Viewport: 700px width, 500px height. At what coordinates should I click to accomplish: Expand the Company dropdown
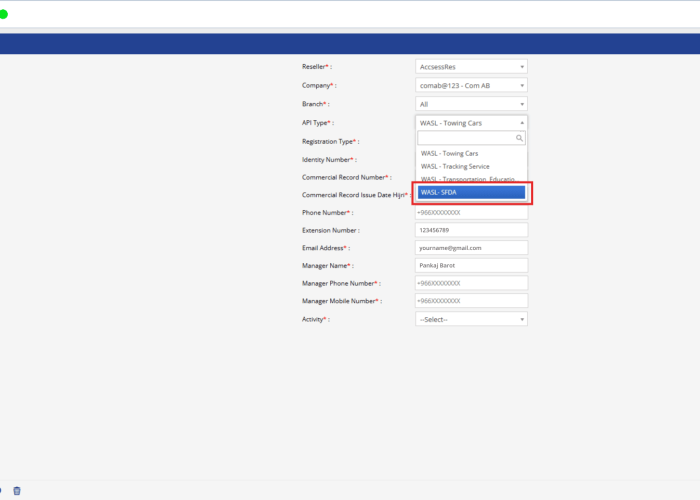[471, 85]
